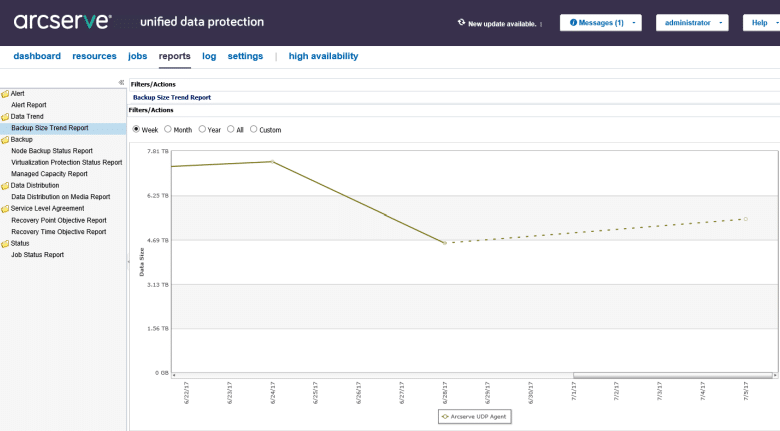780x431 pixels.
Task: Click the update refresh icon
Action: click(x=461, y=22)
